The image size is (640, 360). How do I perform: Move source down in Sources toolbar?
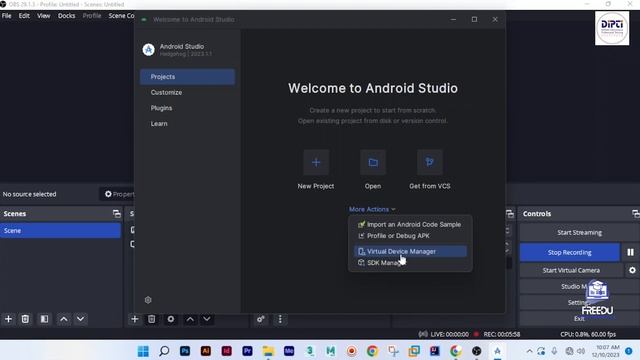[207, 319]
